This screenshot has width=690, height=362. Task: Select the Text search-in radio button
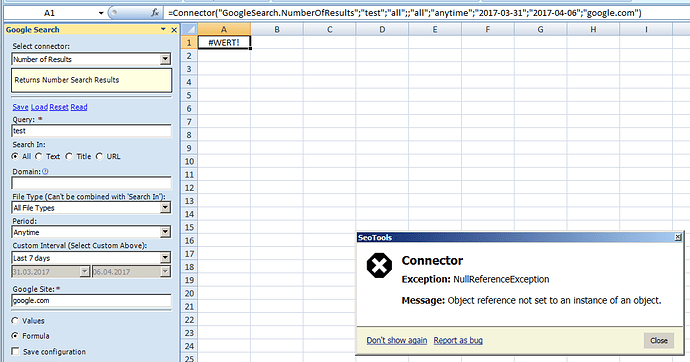point(39,157)
